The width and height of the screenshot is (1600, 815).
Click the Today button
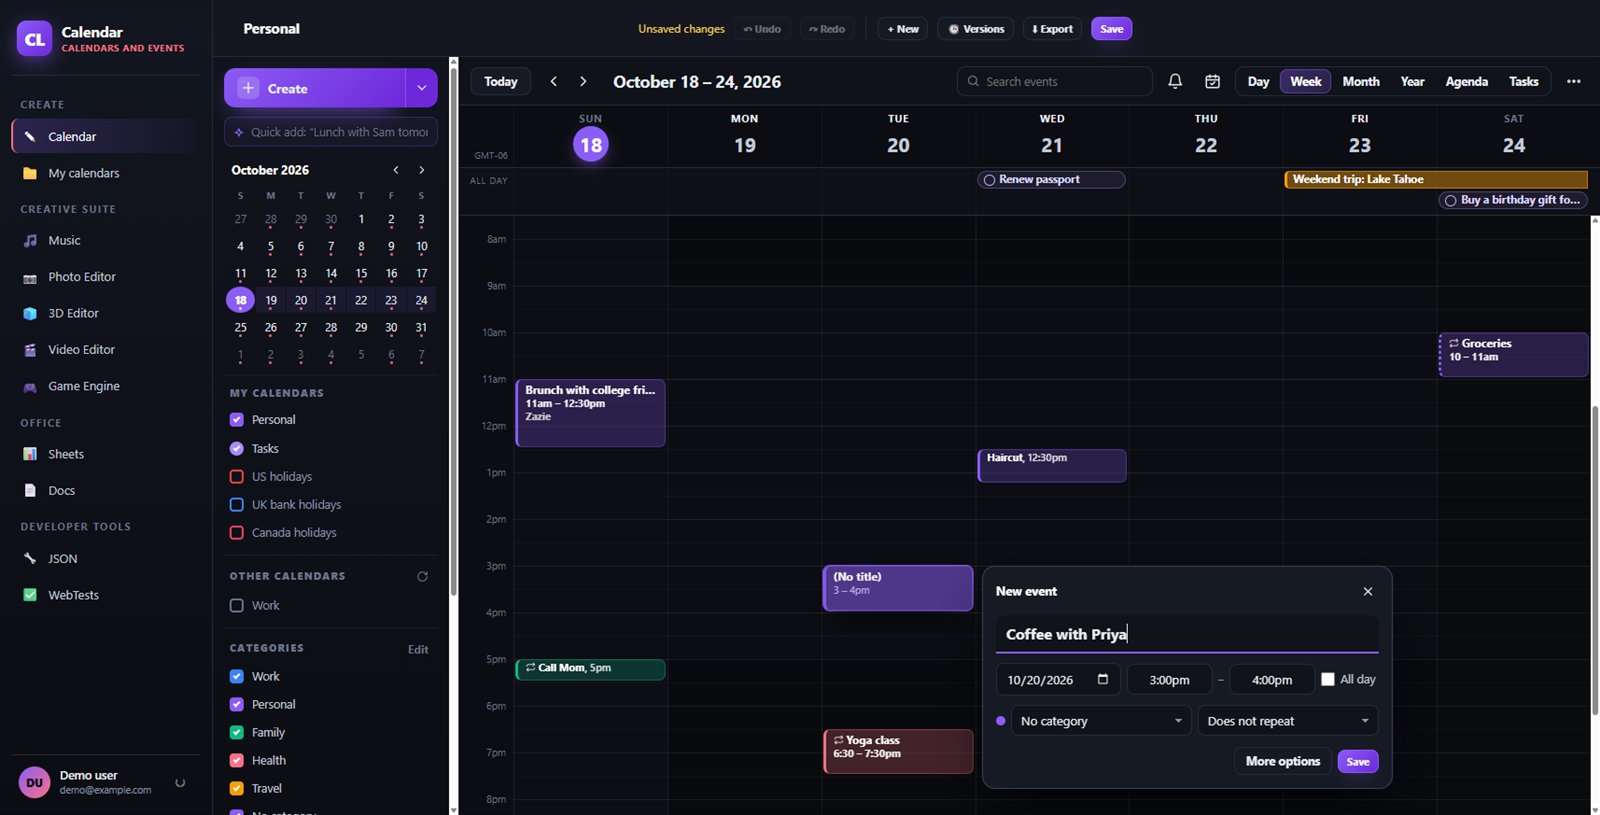[501, 81]
